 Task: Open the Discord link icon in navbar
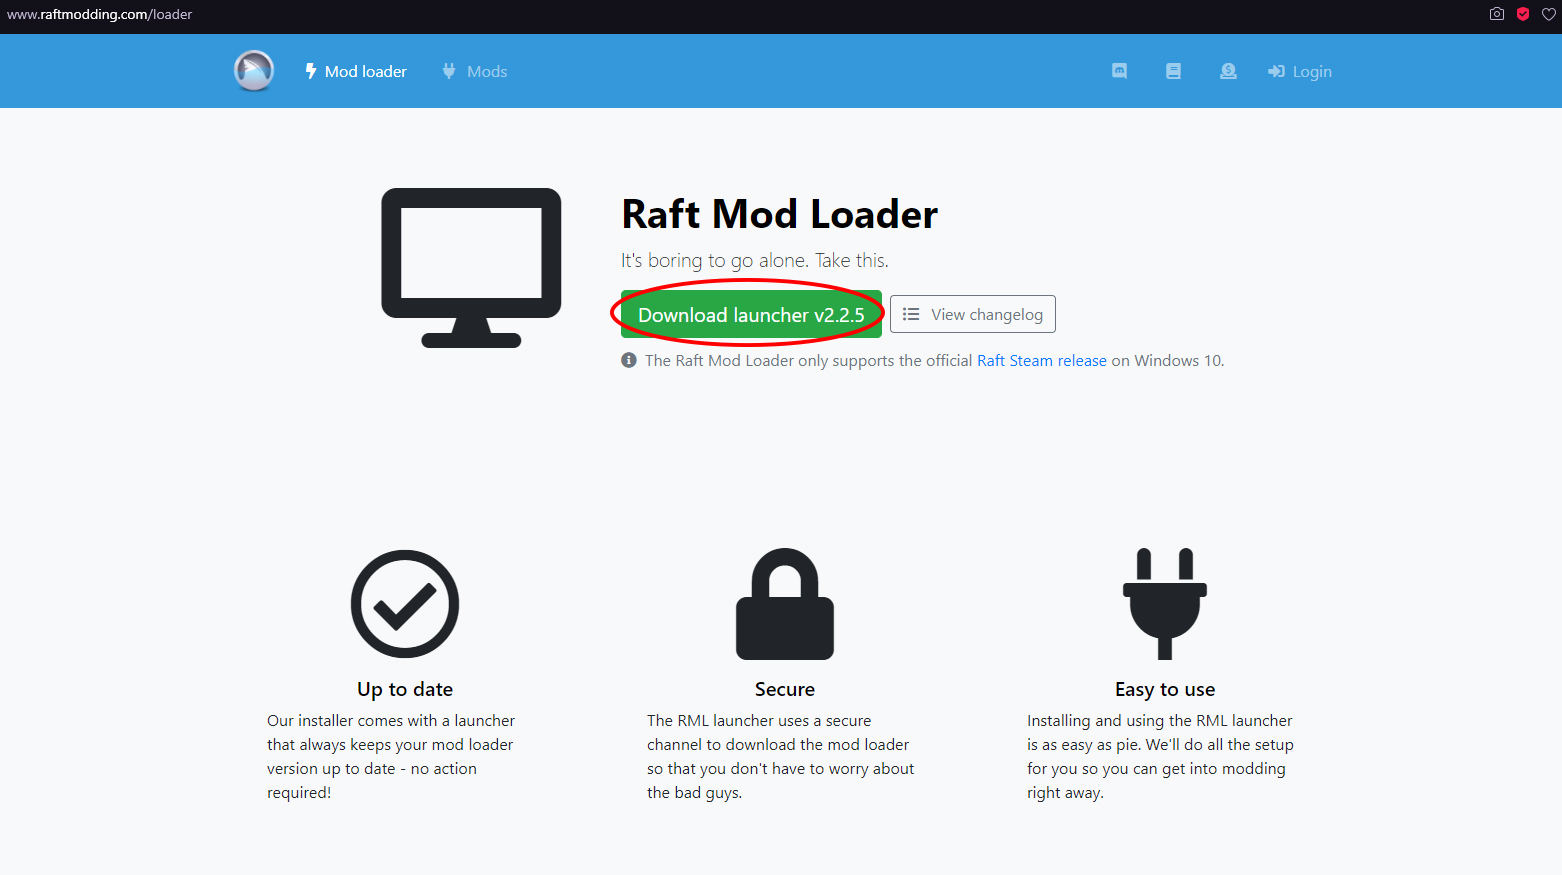pos(1119,71)
